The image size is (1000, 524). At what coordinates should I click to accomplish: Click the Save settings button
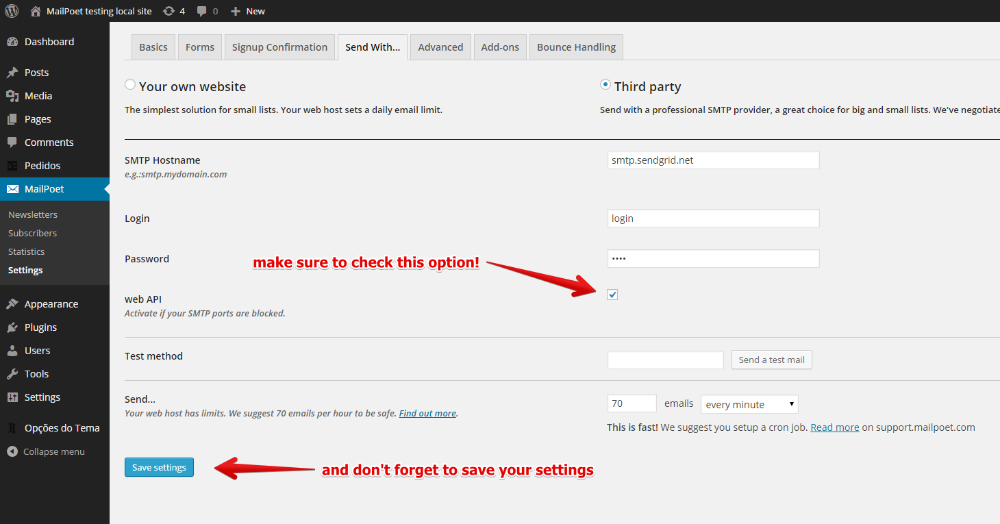159,467
